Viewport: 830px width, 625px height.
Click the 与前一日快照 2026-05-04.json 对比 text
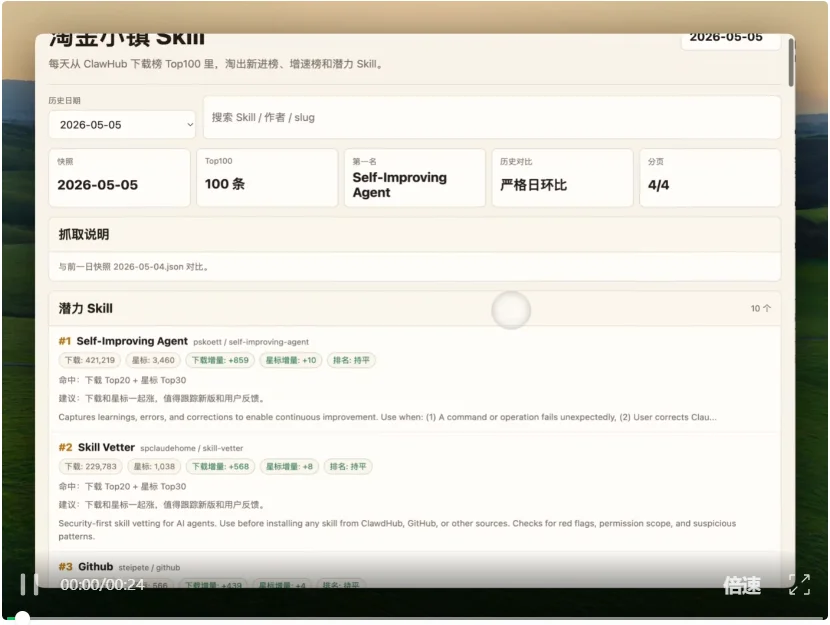(133, 267)
